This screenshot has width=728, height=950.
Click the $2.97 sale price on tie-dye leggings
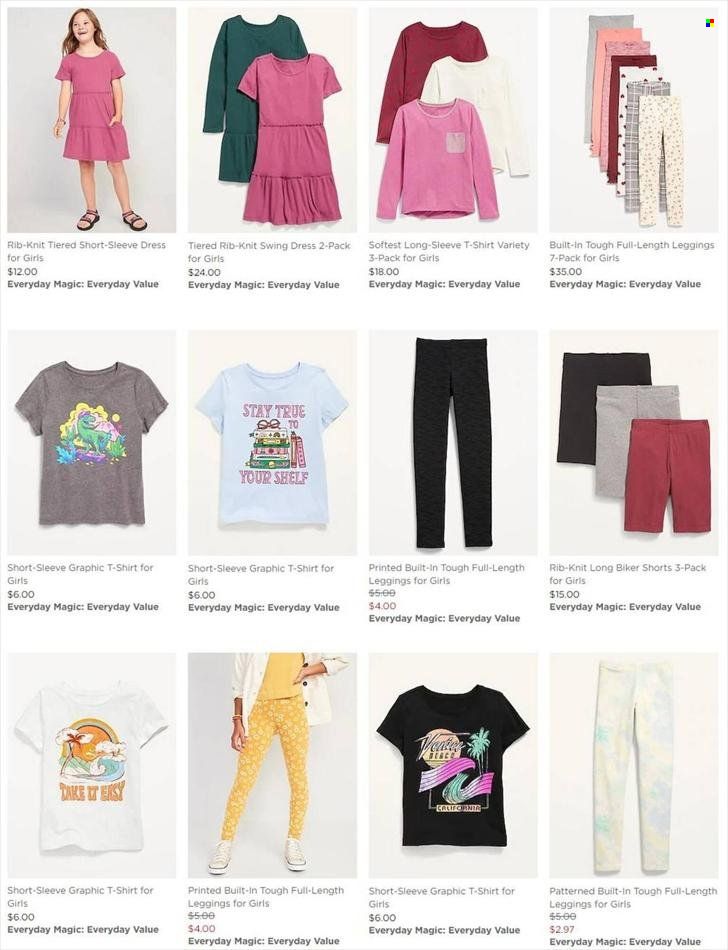(562, 929)
